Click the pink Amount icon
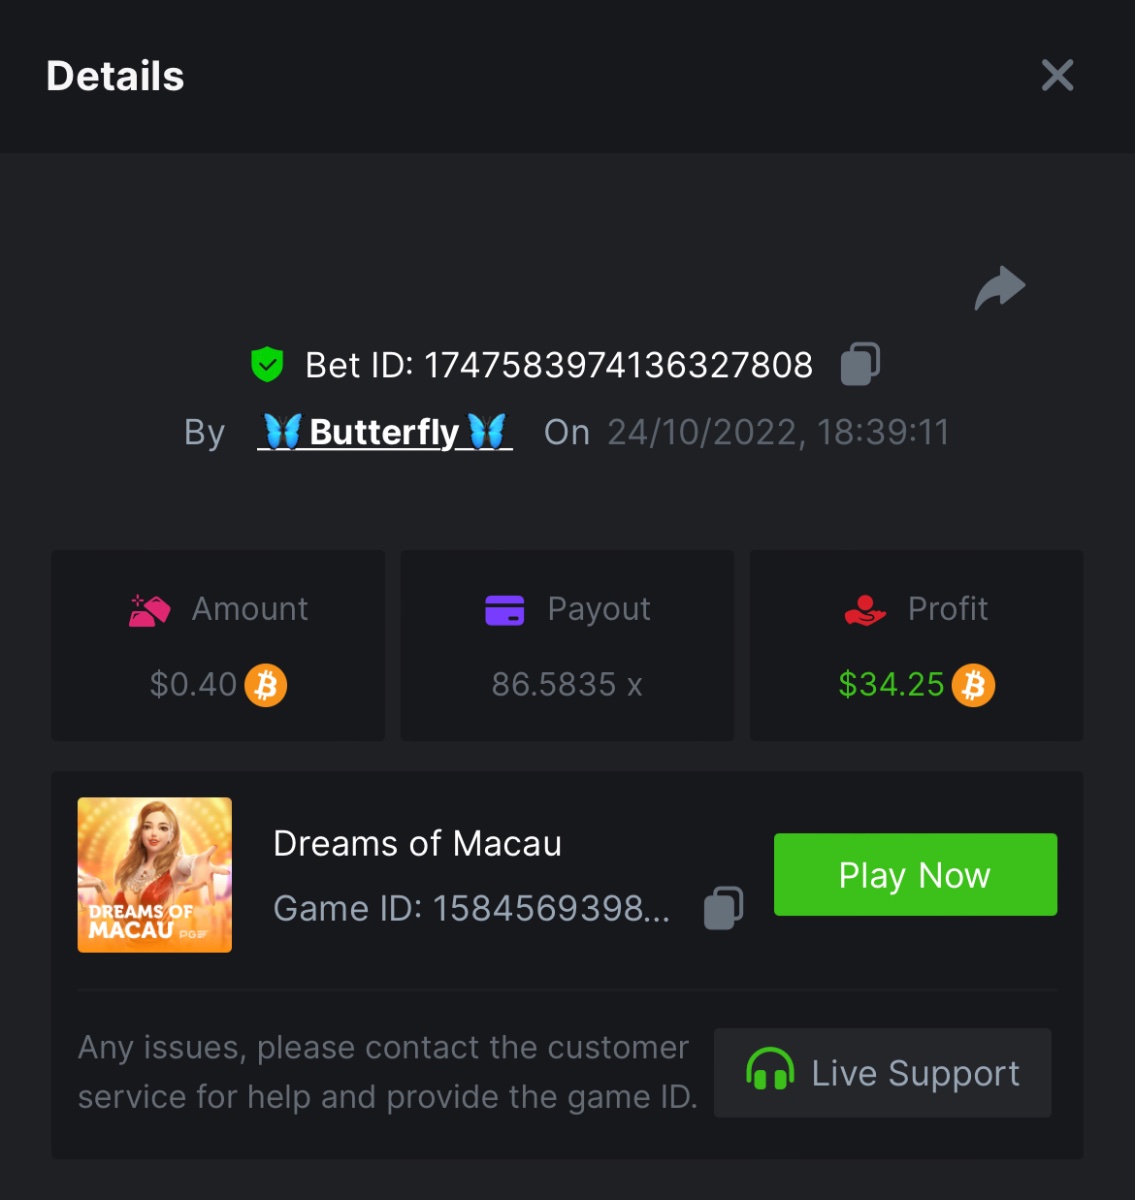 click(x=149, y=609)
